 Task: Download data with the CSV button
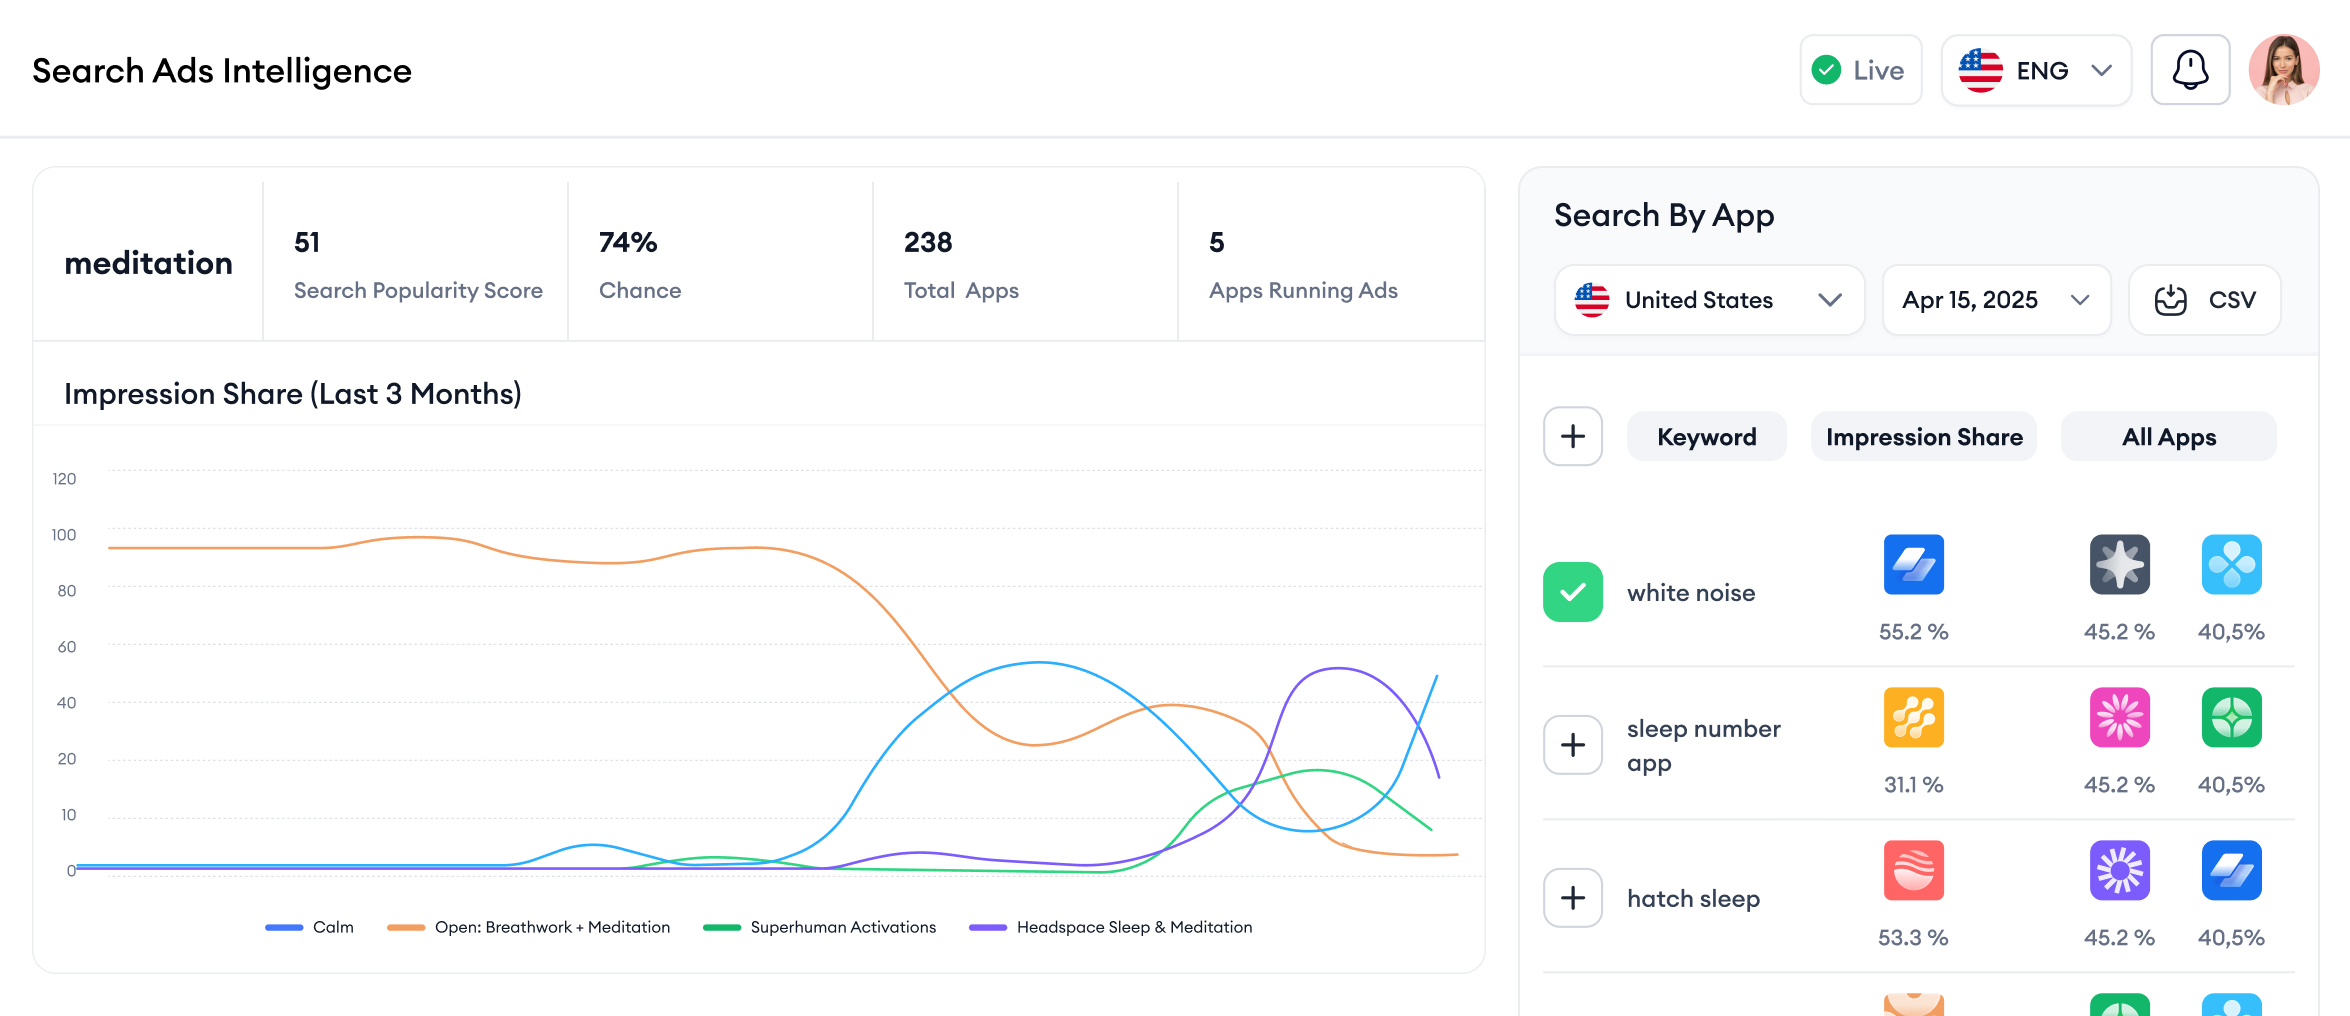click(2205, 300)
